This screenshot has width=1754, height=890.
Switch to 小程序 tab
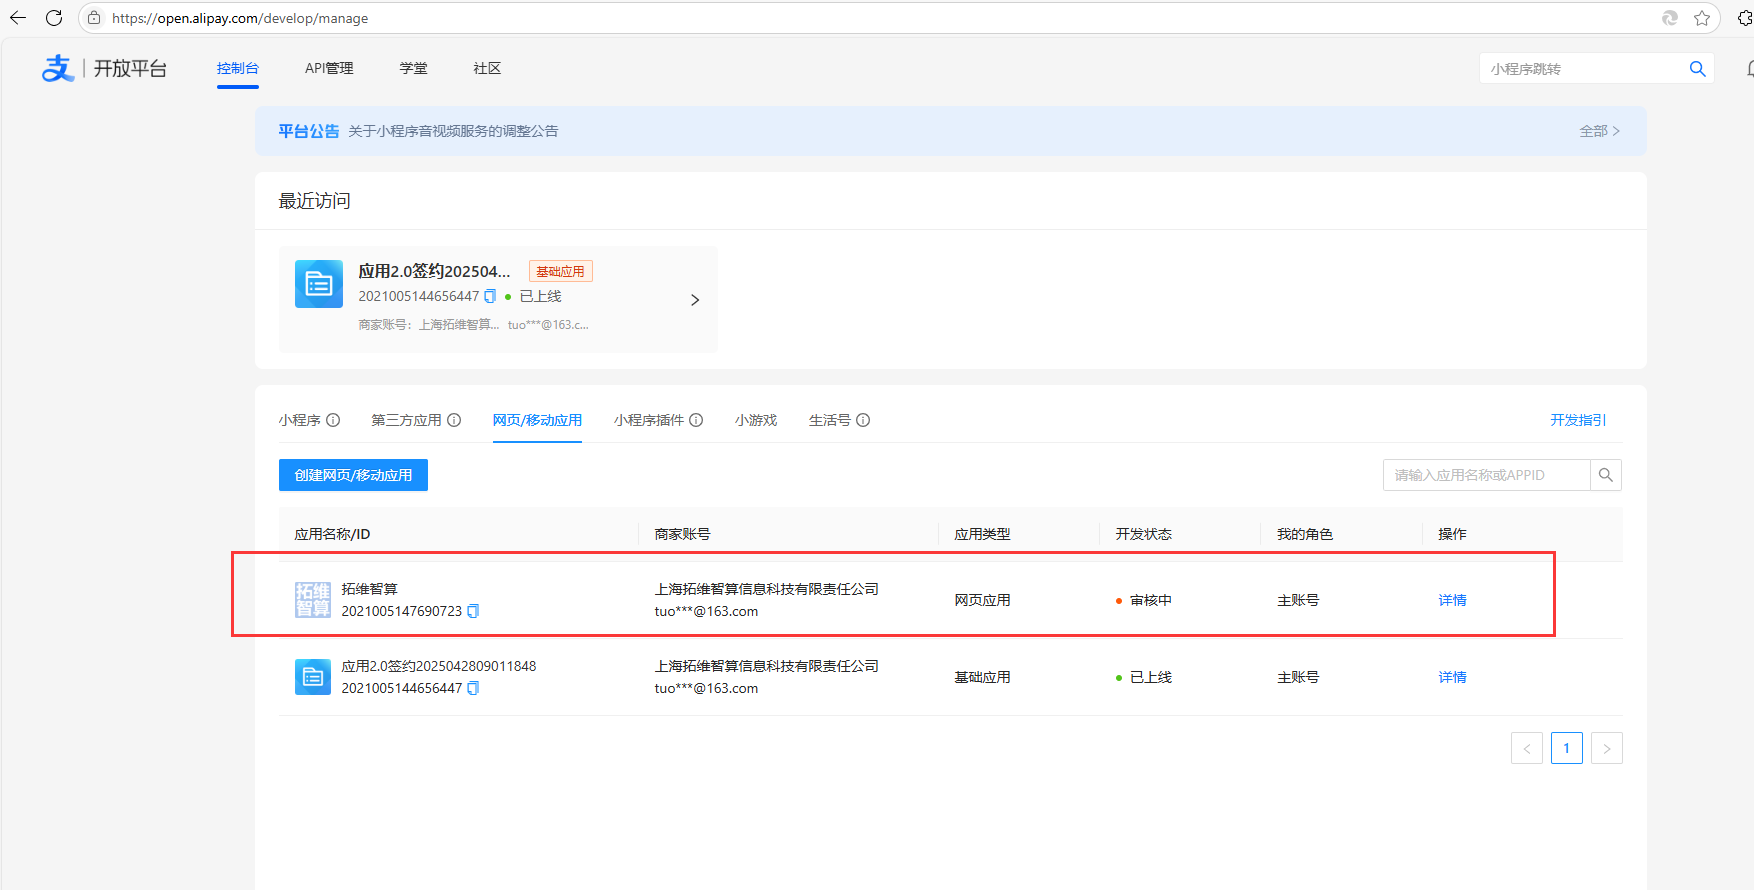pos(300,420)
